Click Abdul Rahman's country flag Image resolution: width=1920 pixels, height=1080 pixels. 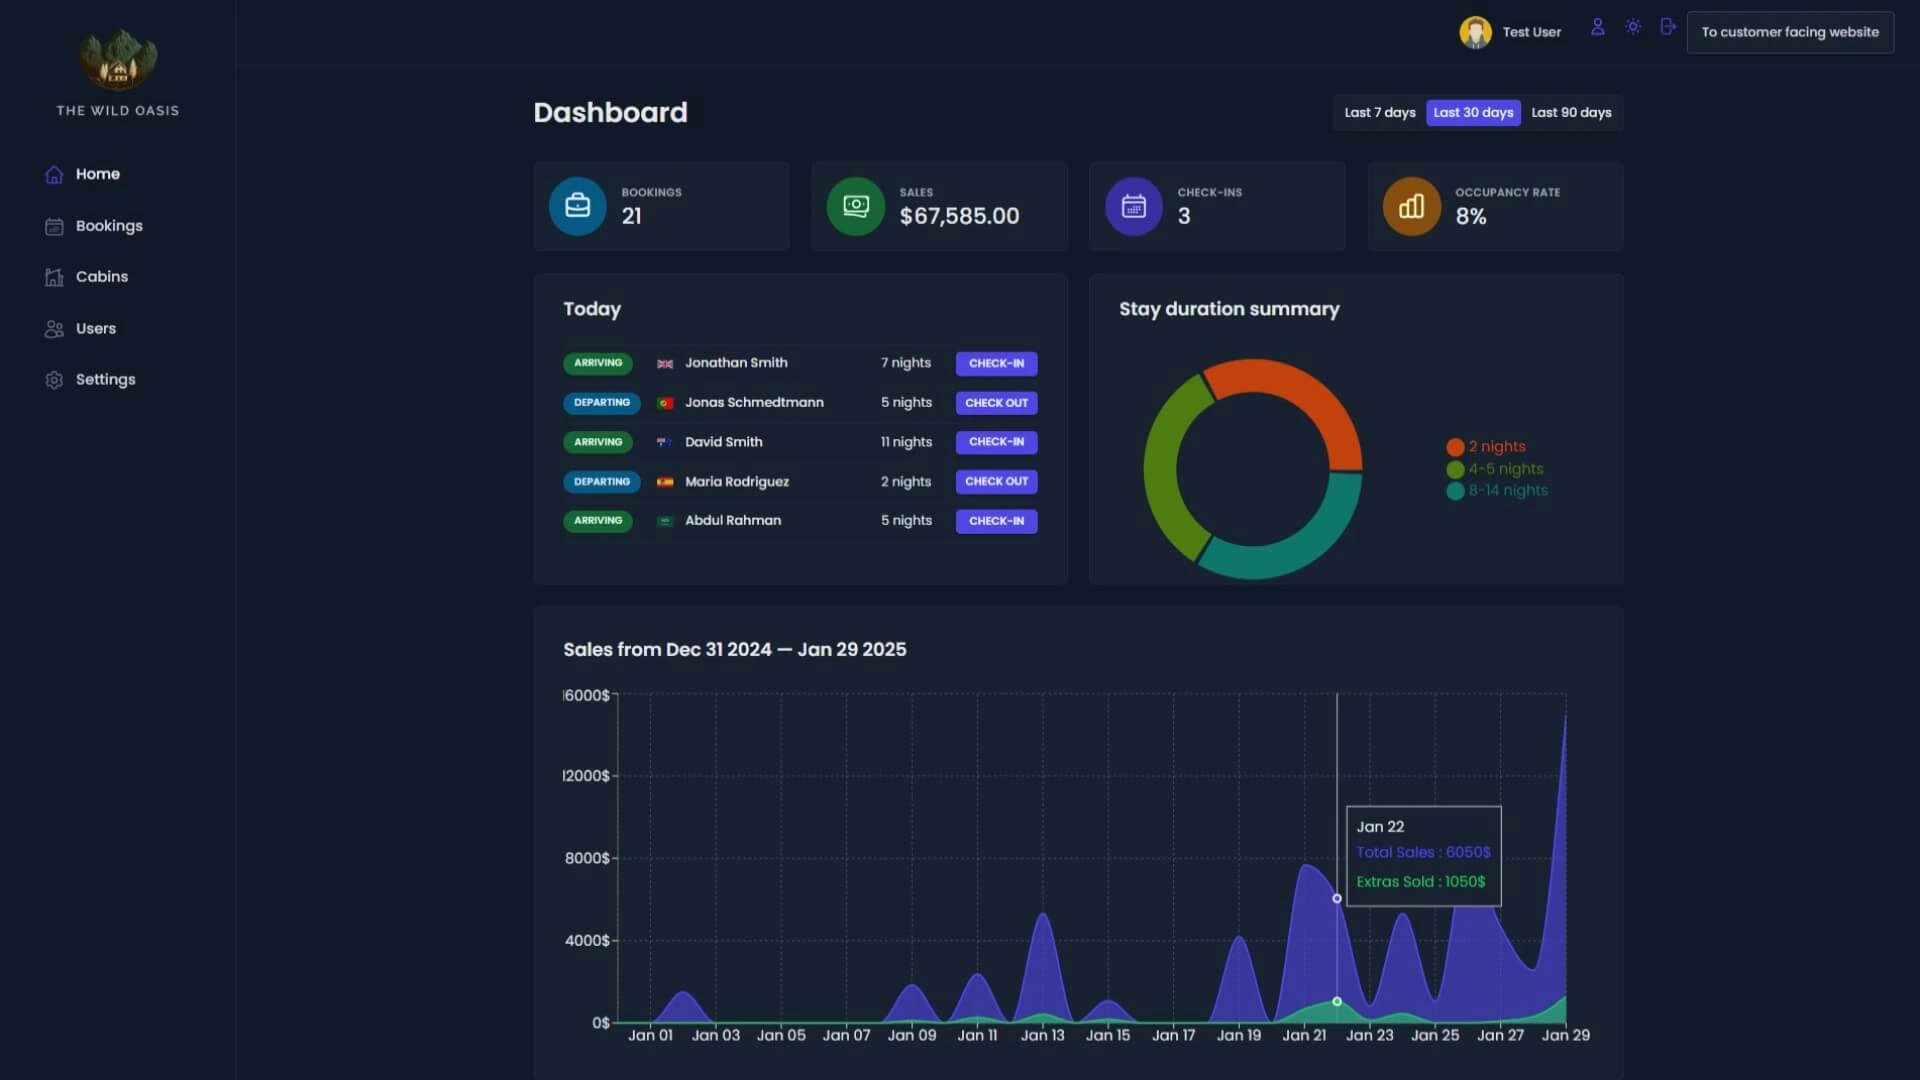click(x=665, y=521)
